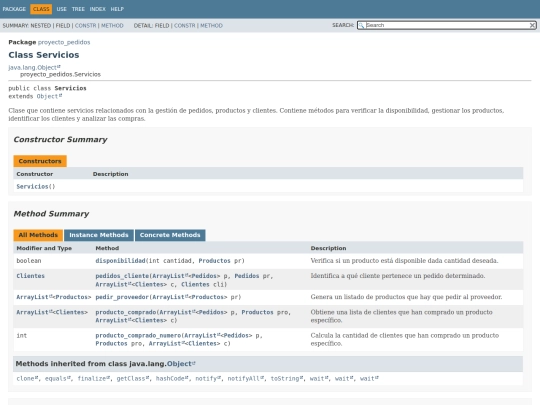Open the Object link after extends
Viewport: 540px width, 405px height.
click(49, 96)
